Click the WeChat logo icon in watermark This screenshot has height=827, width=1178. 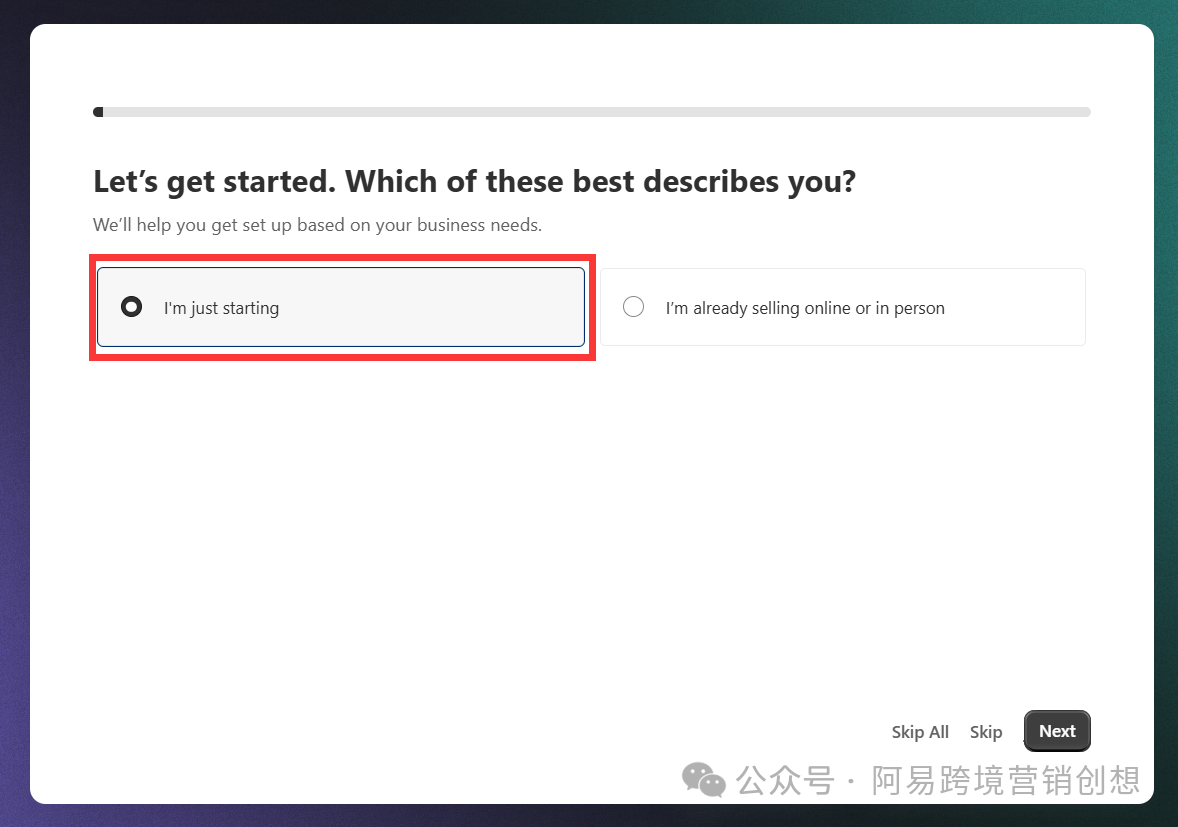coord(704,780)
